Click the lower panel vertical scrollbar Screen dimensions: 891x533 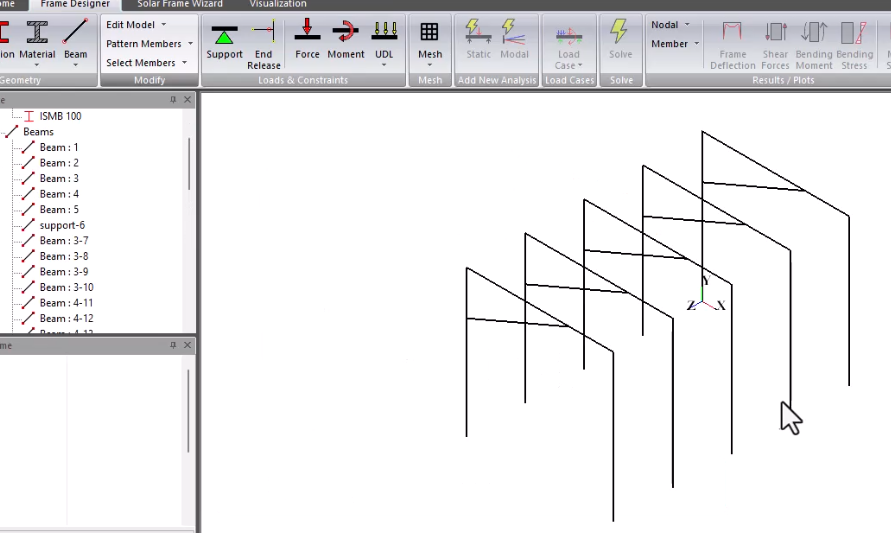point(188,411)
